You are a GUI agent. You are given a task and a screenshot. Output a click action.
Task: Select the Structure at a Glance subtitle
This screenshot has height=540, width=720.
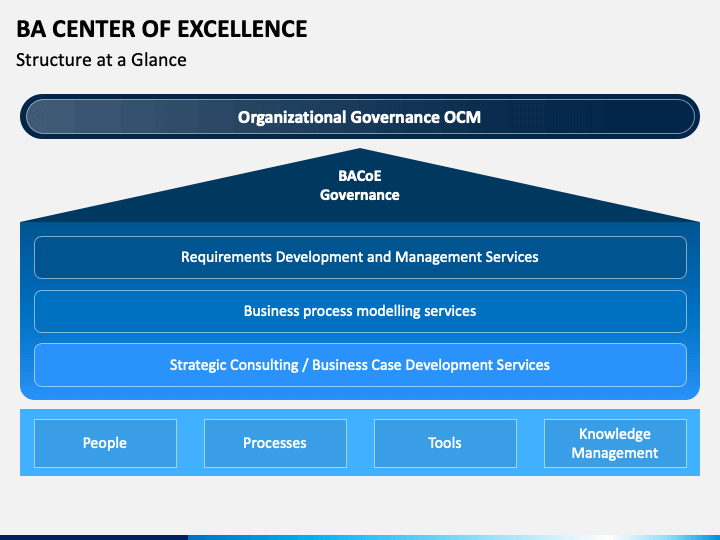click(101, 60)
